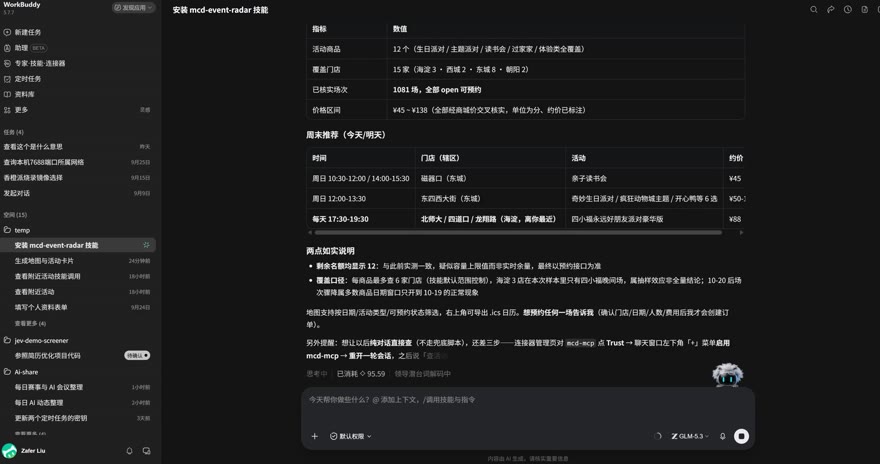880x464 pixels.
Task: Open task 香橙派烧录镜像选择
Action: 33,178
